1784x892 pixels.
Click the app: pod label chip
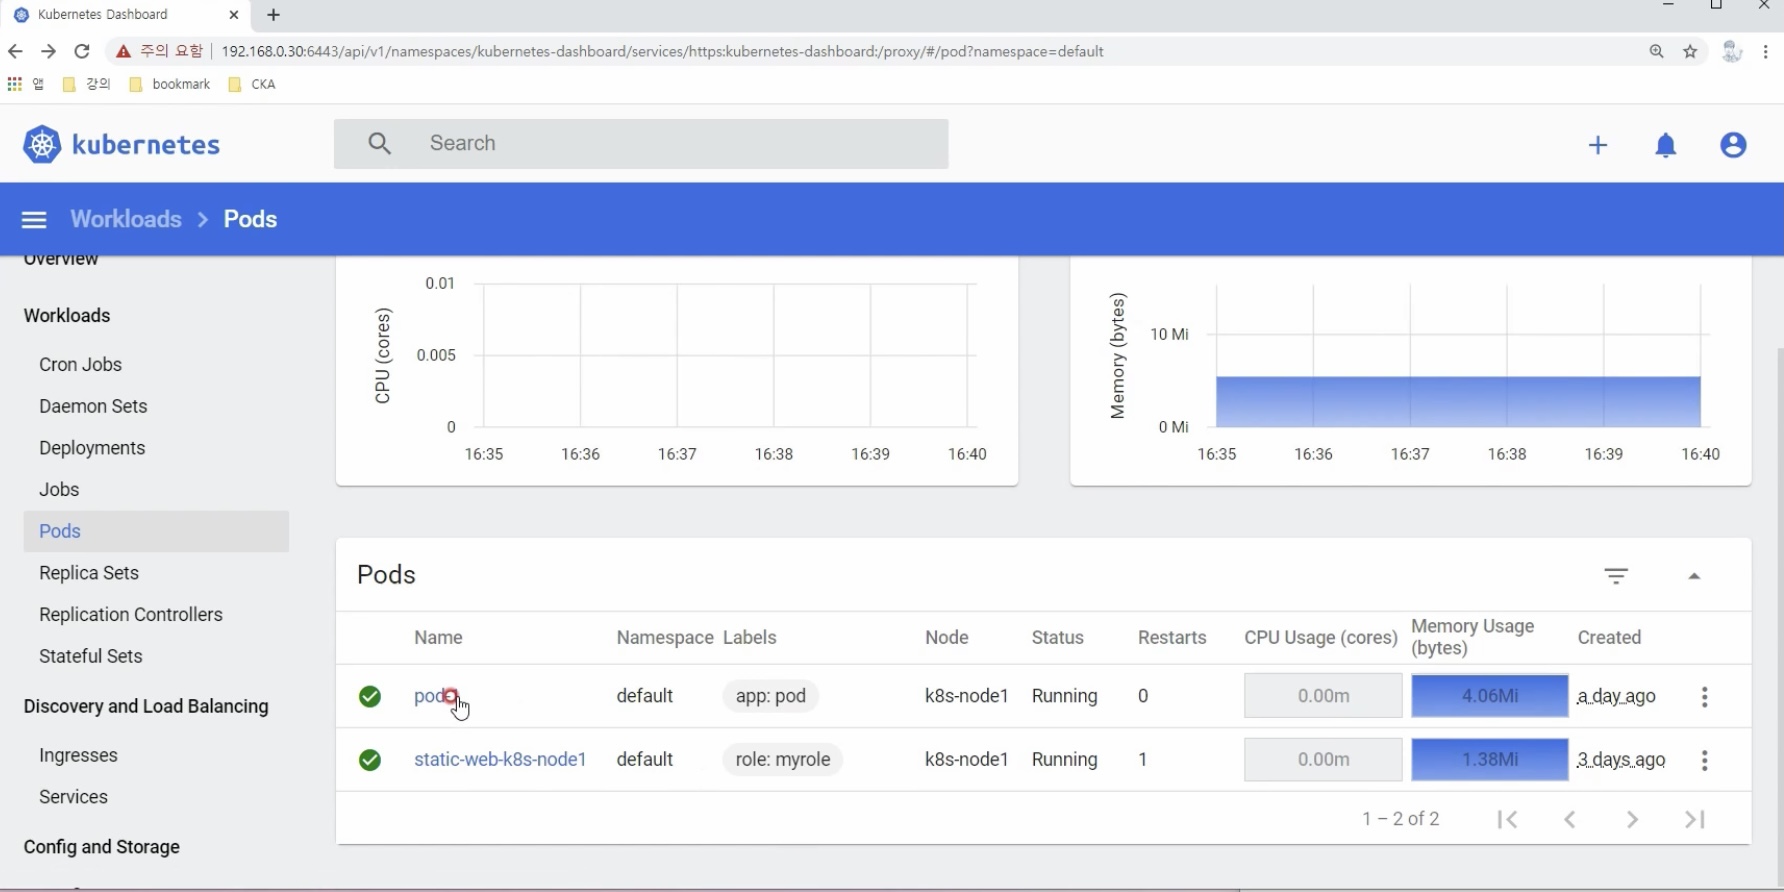tap(771, 697)
